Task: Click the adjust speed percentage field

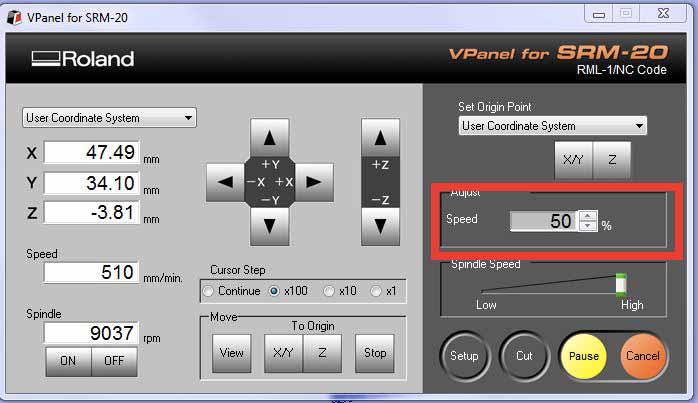Action: tap(544, 221)
